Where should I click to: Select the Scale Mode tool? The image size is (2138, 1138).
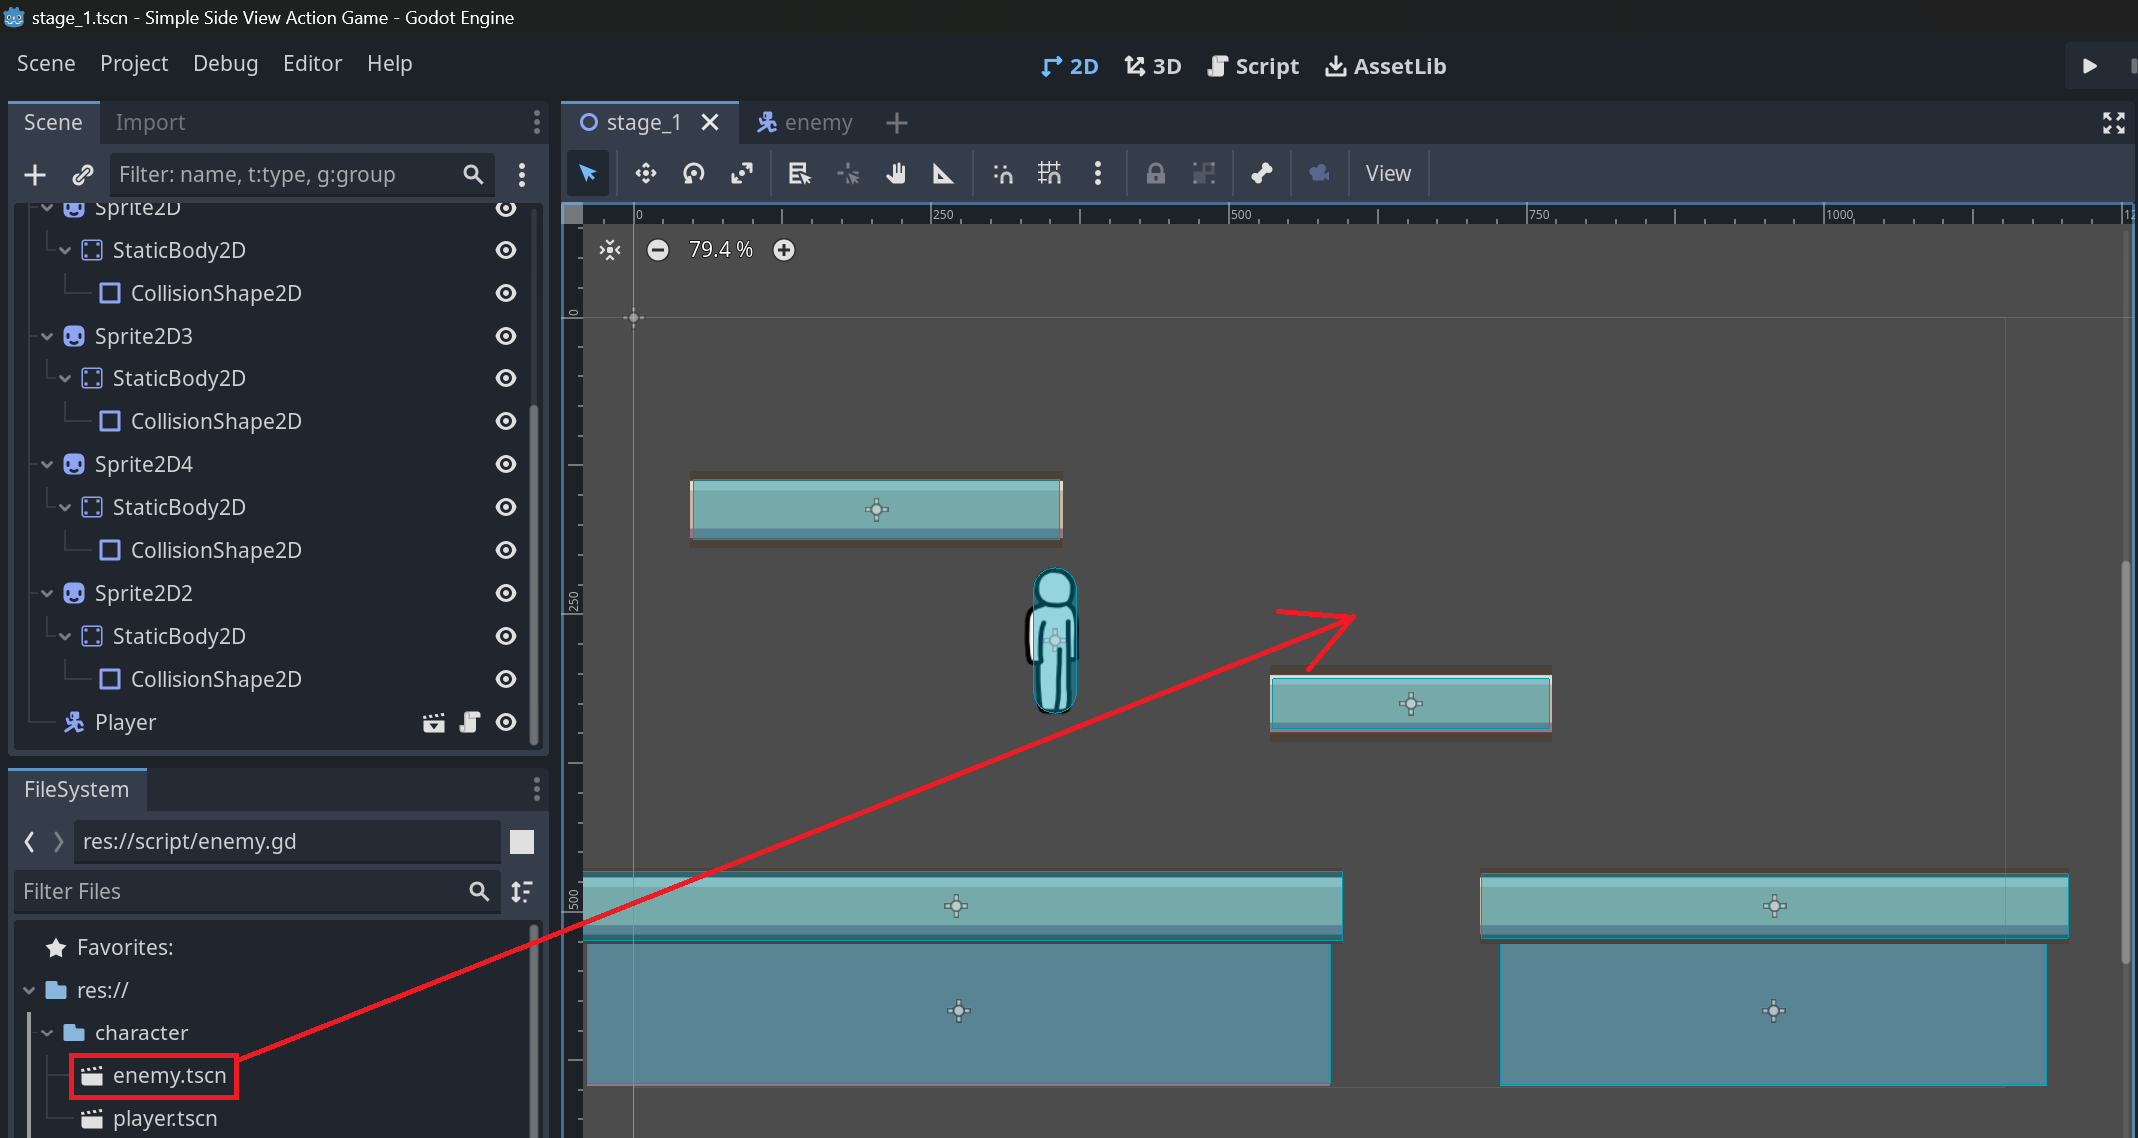pyautogui.click(x=741, y=174)
